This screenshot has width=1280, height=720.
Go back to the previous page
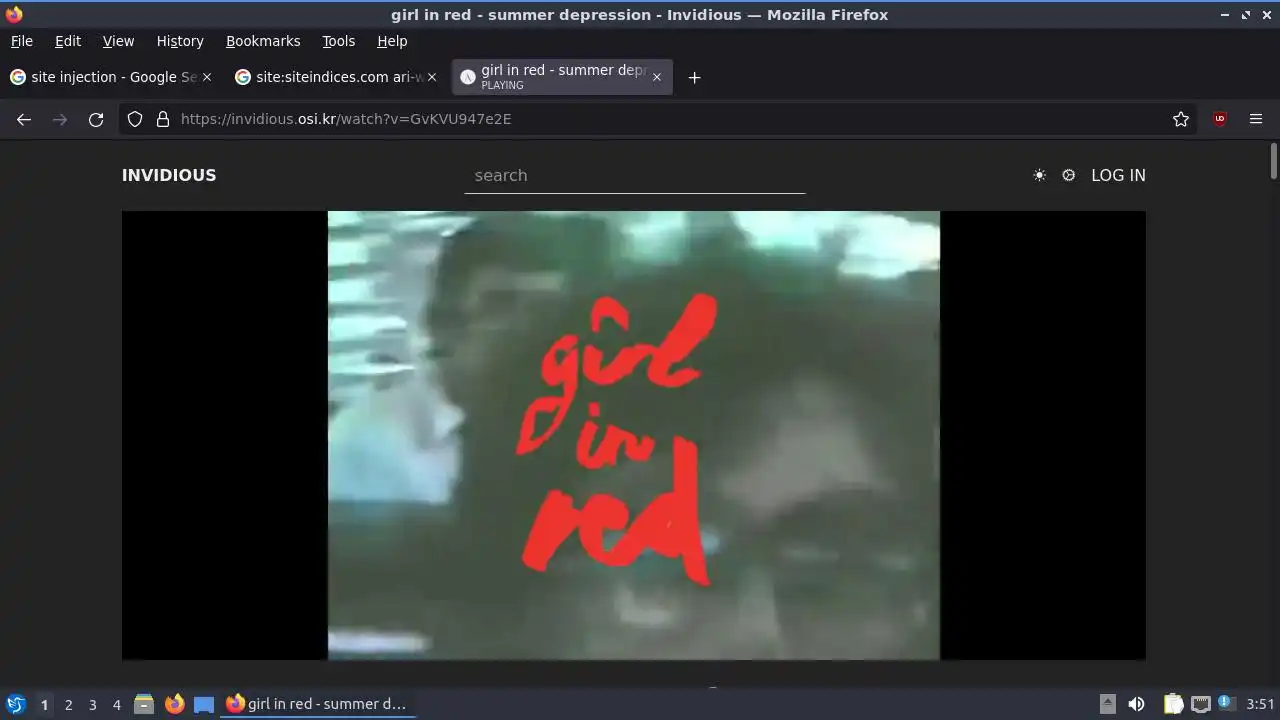[24, 119]
